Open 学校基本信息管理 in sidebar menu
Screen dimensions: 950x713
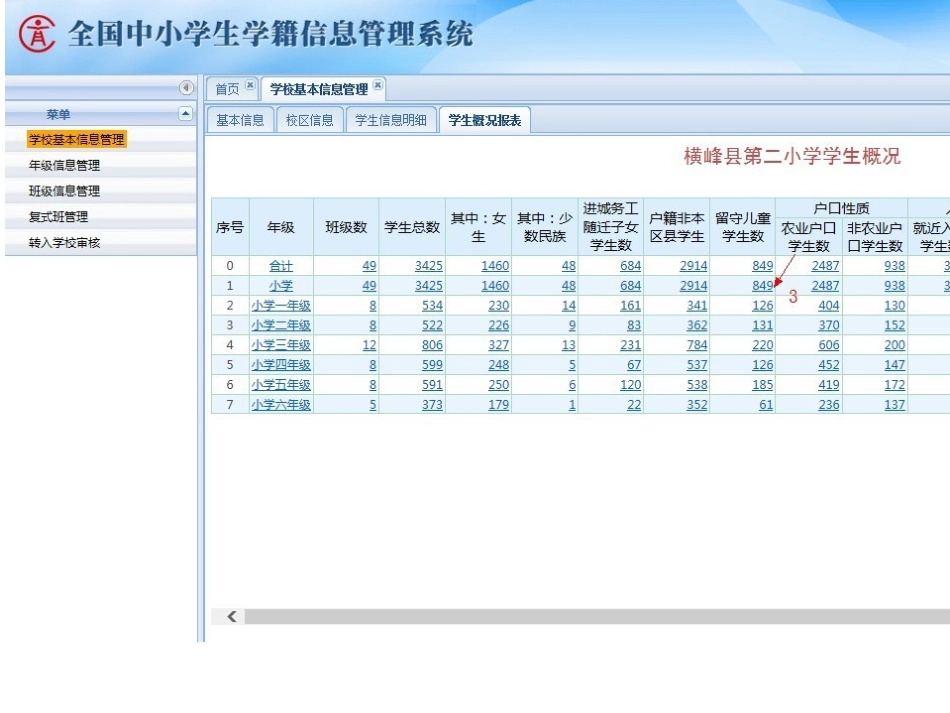pos(76,139)
